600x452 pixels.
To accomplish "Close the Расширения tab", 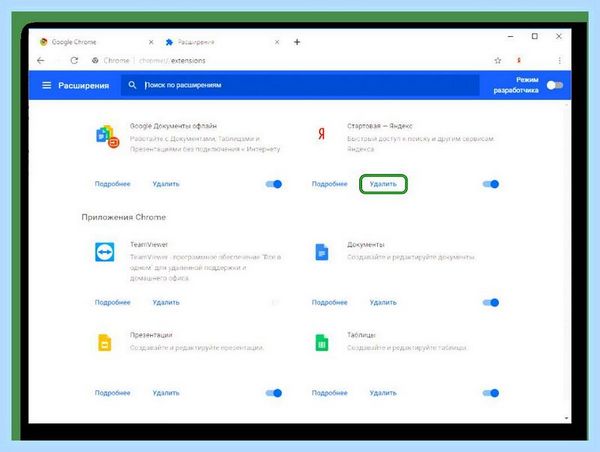I will click(x=277, y=42).
